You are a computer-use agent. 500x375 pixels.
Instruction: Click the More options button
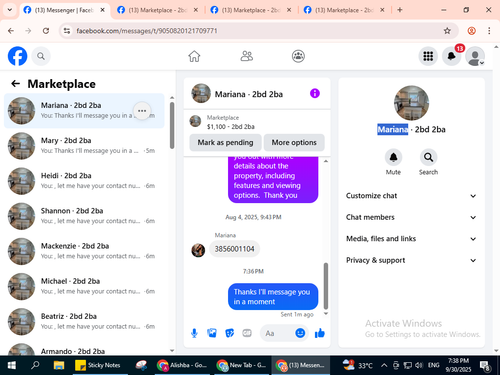click(294, 142)
